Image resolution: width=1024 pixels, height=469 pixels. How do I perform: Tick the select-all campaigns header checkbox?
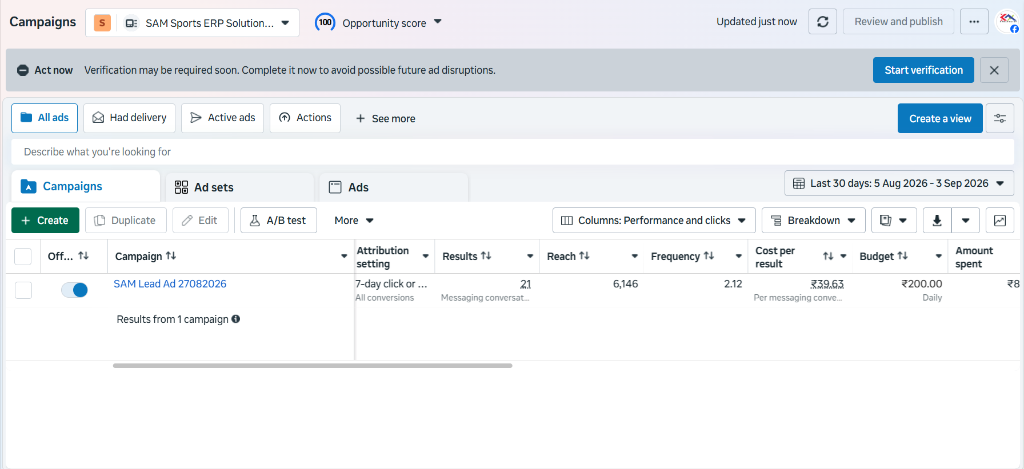23,256
